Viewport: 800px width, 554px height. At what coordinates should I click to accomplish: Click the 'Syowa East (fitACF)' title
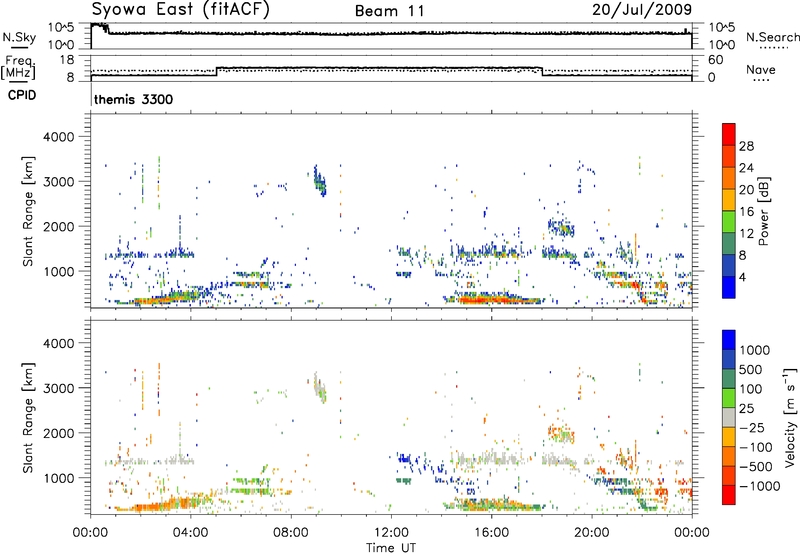point(180,10)
